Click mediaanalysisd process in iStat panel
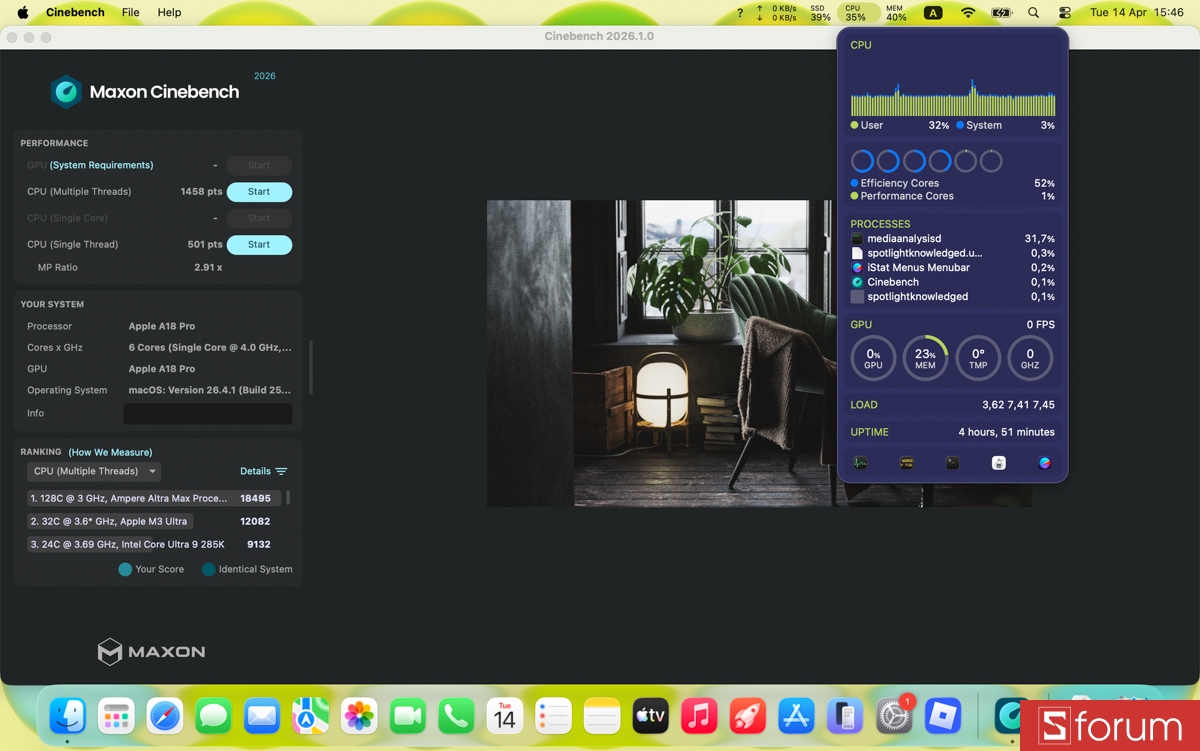Screen dimensions: 1200x751 coord(952,239)
